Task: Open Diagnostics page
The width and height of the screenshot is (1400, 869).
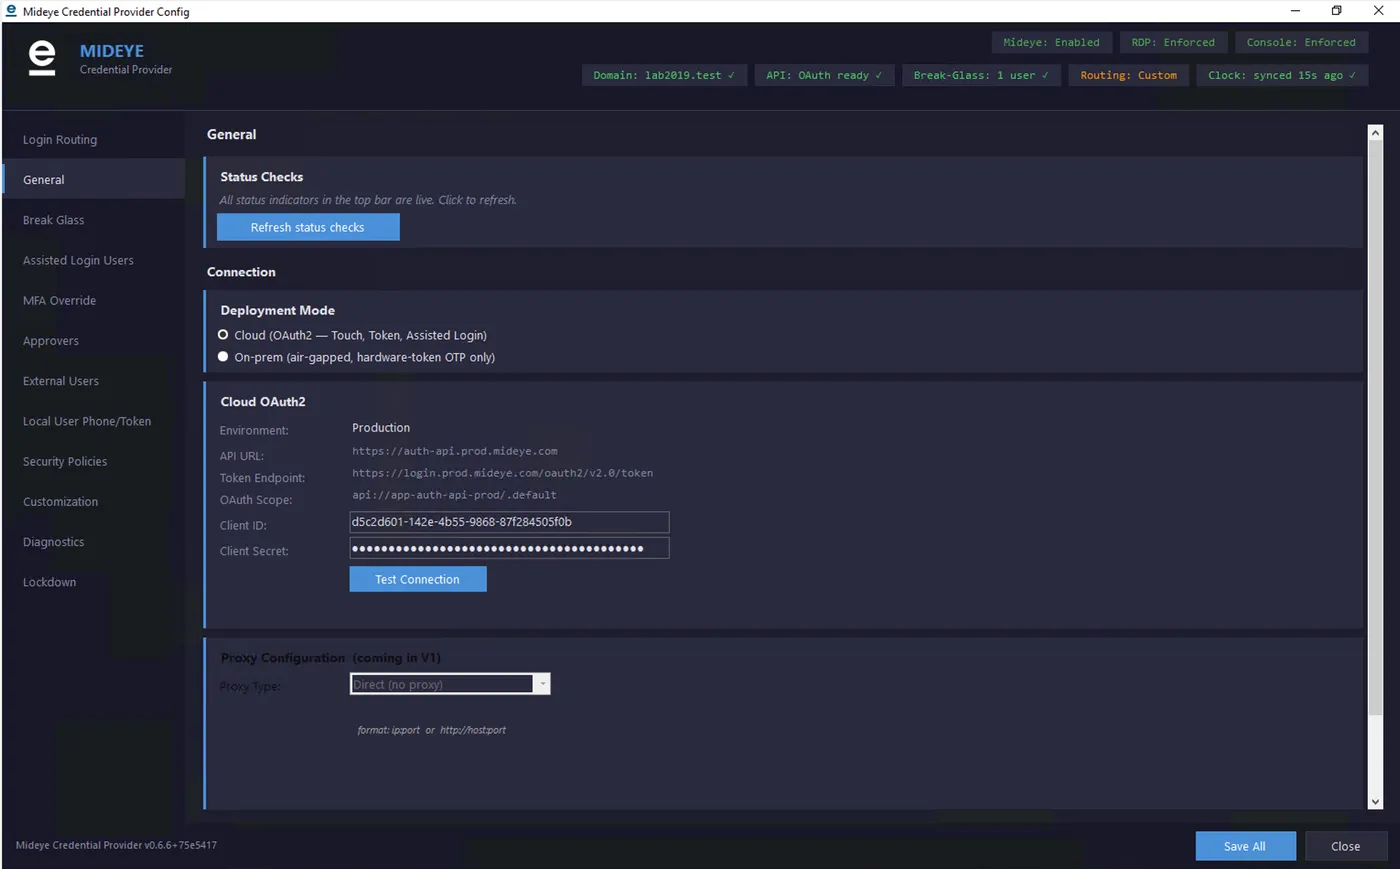Action: coord(93,542)
